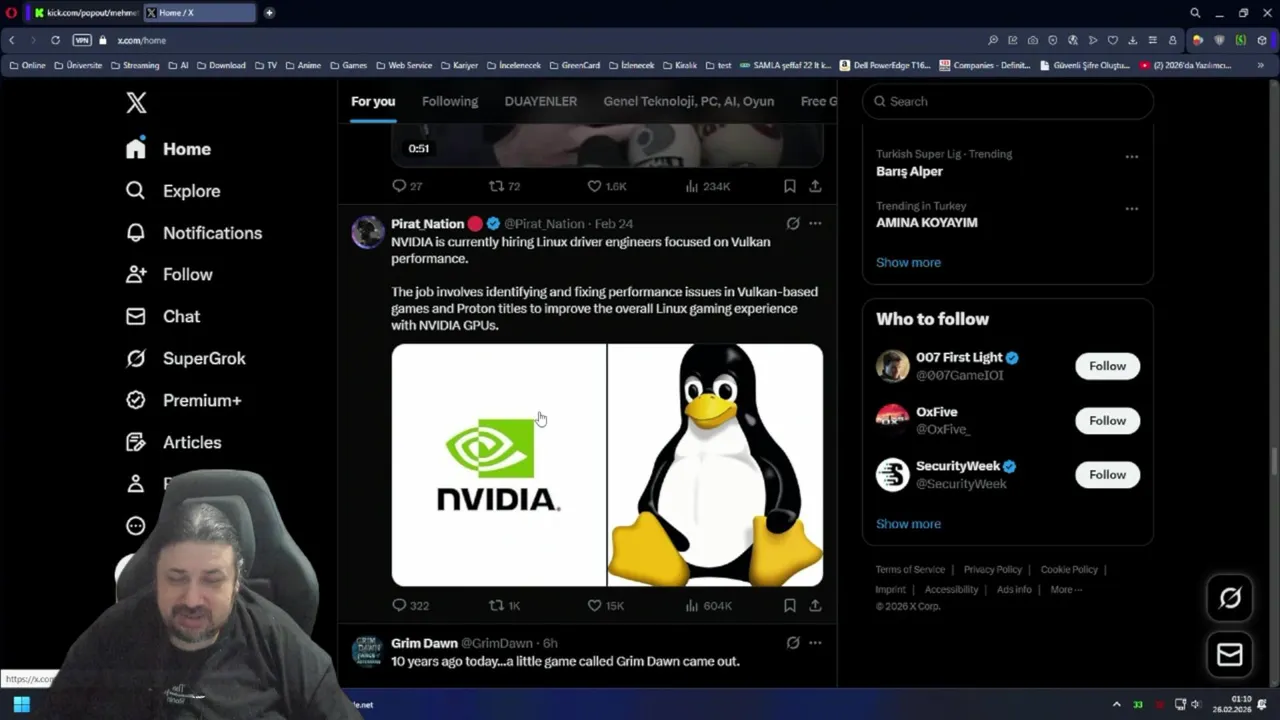Open the Windows Start button
Image resolution: width=1280 pixels, height=720 pixels.
click(x=21, y=705)
